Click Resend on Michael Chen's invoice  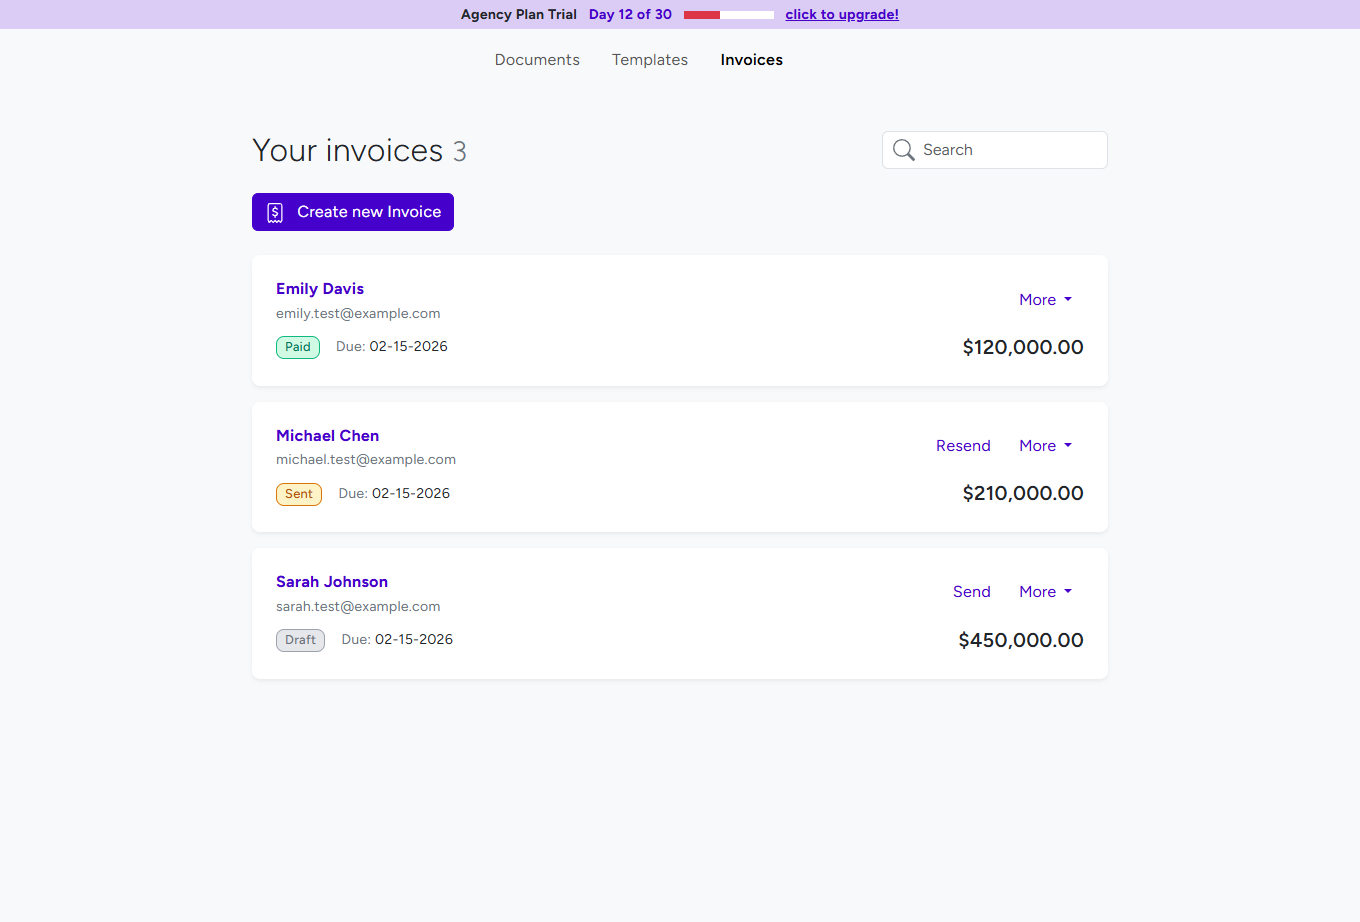(x=963, y=445)
